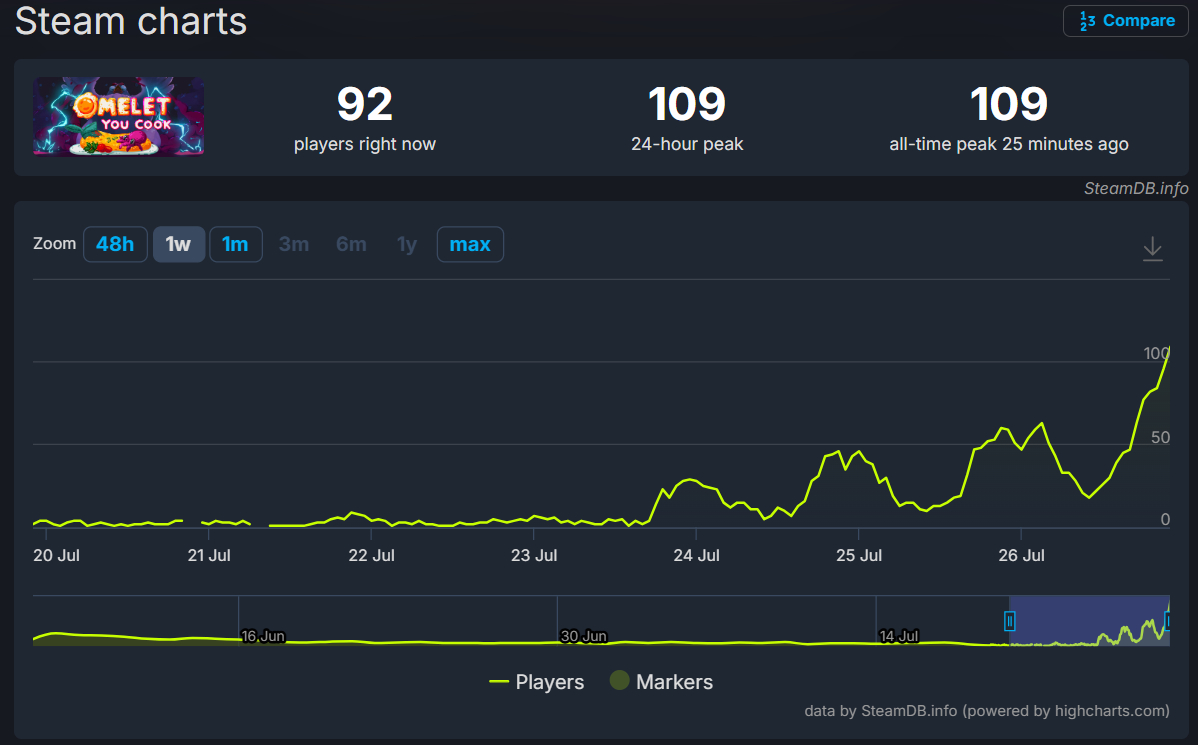1198x745 pixels.
Task: Pick the 1y zoom option
Action: [407, 244]
